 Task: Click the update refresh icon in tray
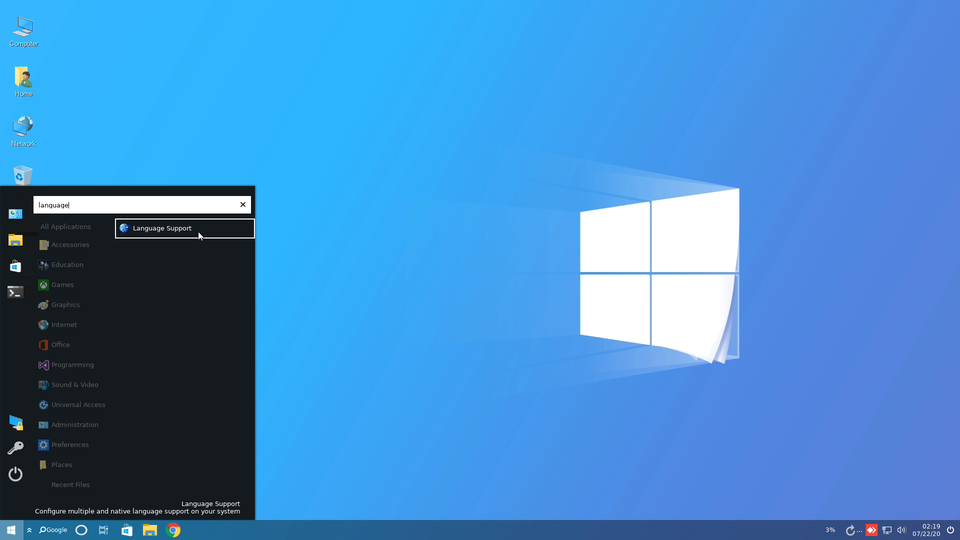(x=850, y=530)
